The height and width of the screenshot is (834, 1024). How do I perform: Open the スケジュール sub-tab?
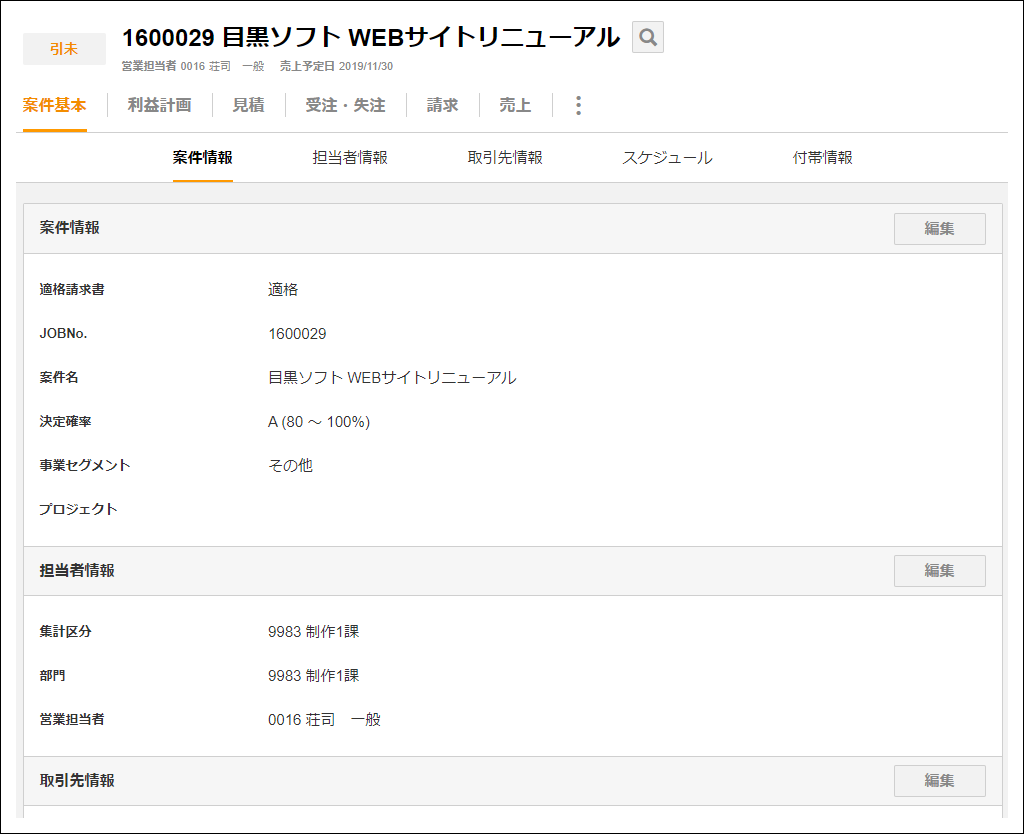coord(667,157)
